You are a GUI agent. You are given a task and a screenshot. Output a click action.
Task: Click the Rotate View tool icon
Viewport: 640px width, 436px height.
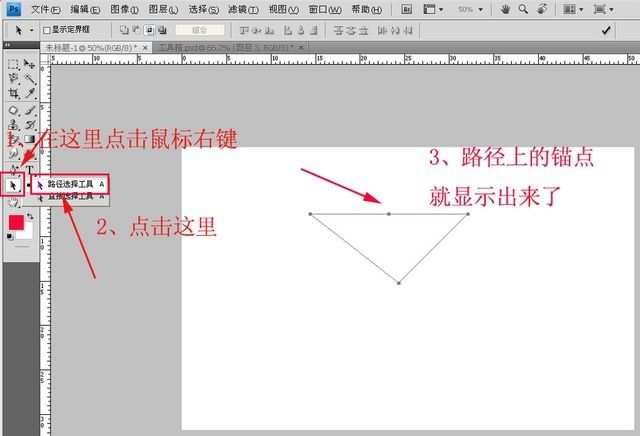click(542, 9)
